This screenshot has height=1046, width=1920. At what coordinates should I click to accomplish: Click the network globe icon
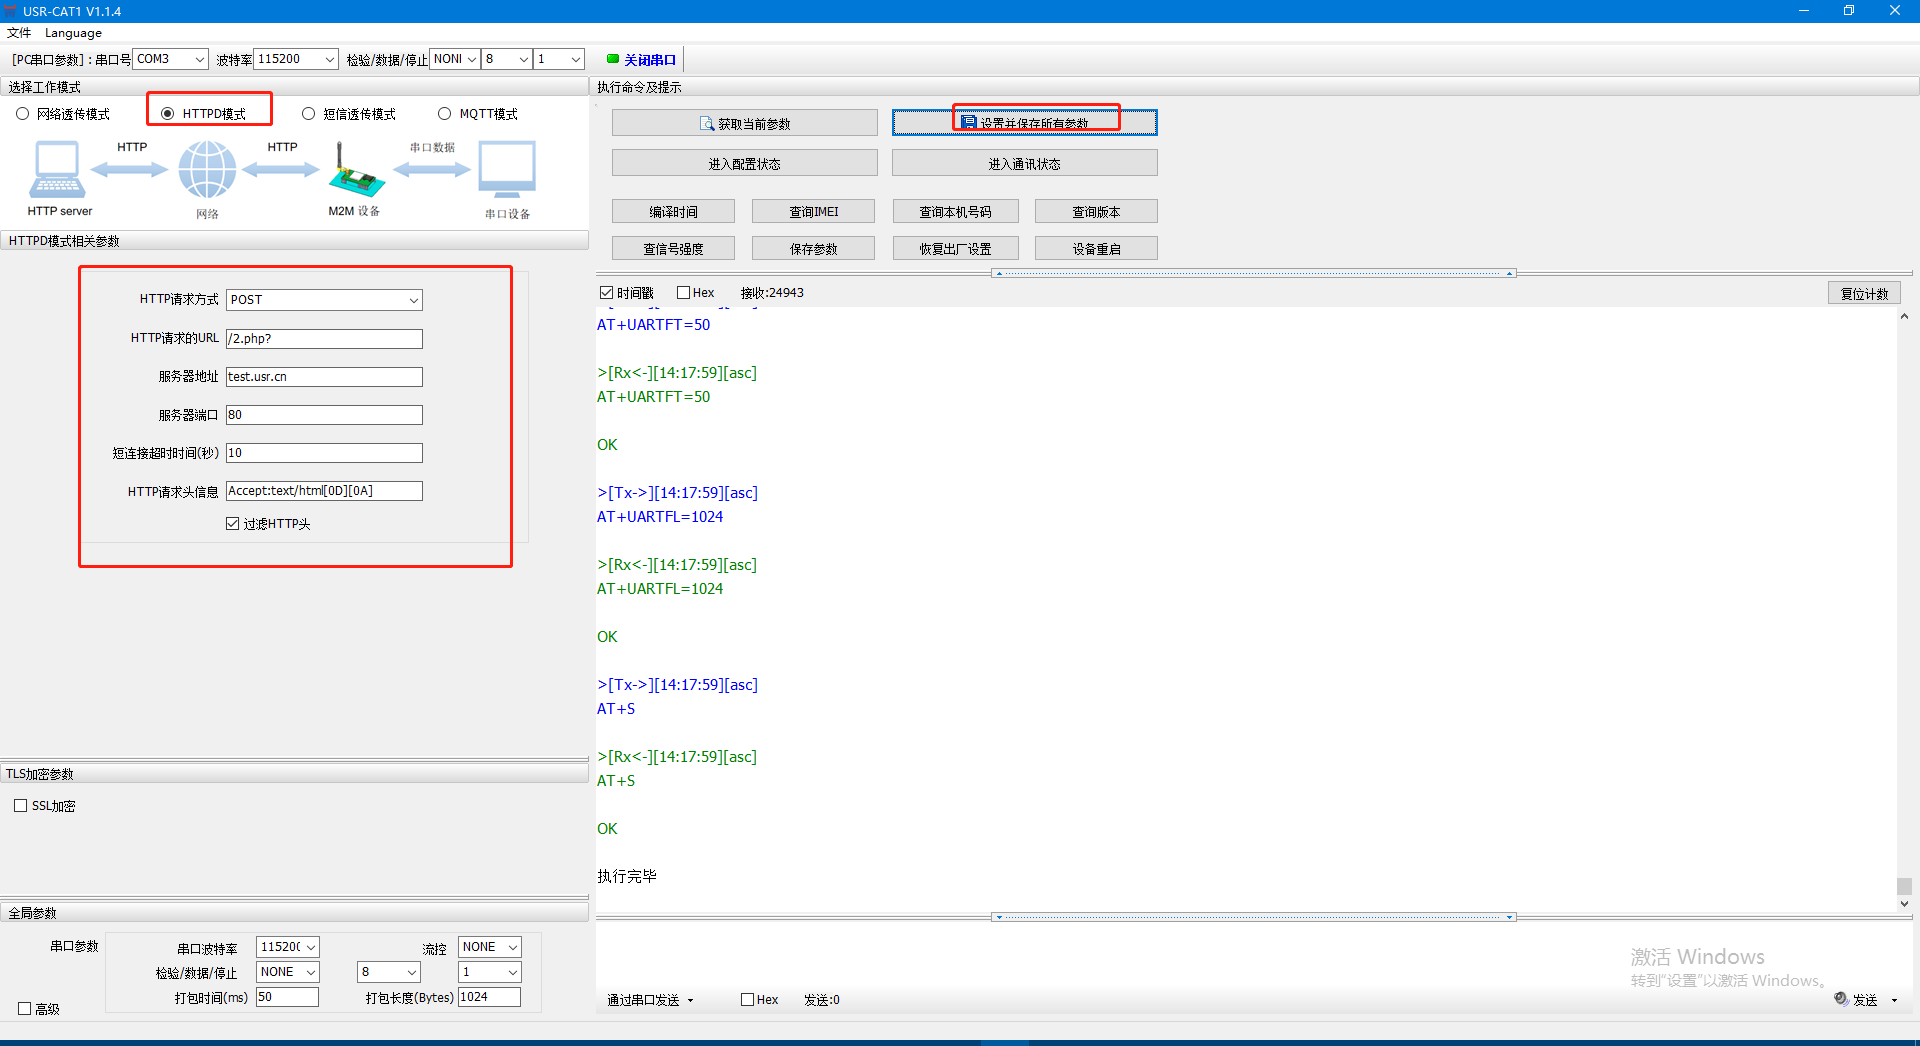coord(207,170)
